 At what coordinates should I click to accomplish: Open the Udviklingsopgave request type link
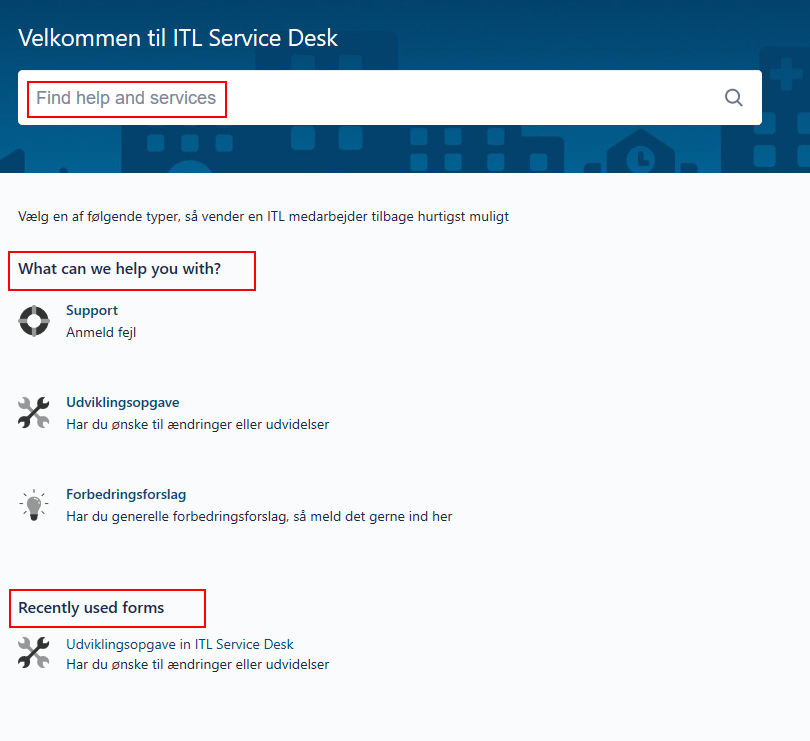tap(123, 402)
